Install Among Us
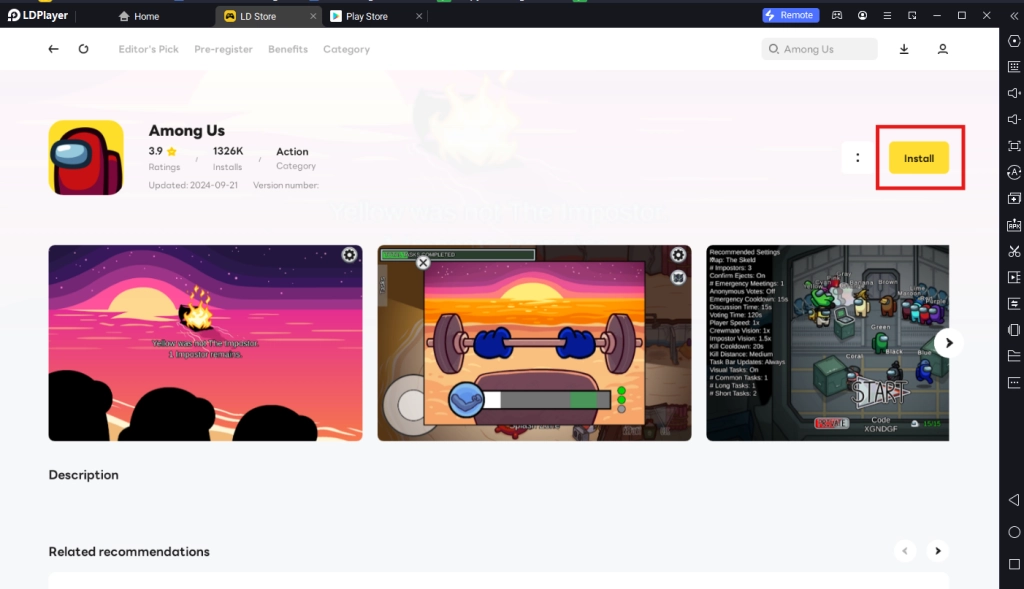This screenshot has width=1024, height=589. pyautogui.click(x=919, y=158)
